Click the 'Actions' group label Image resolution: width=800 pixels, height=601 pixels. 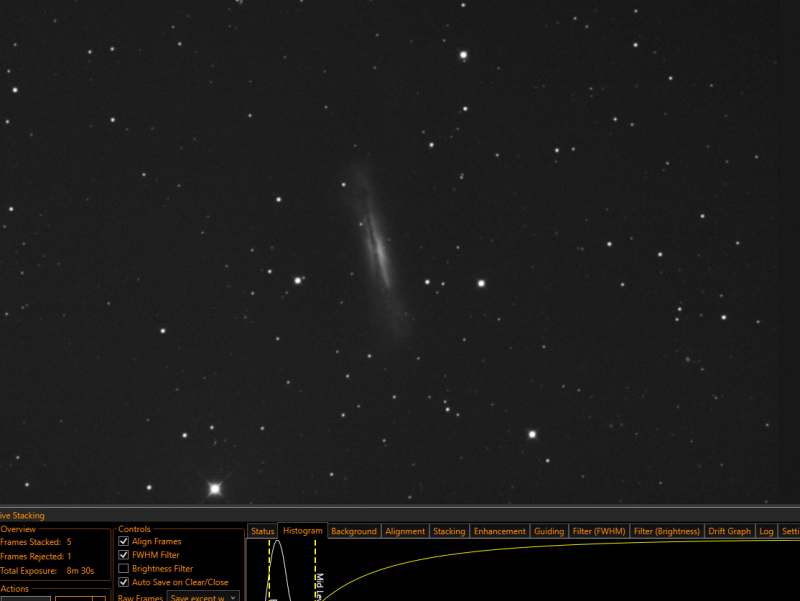click(15, 588)
